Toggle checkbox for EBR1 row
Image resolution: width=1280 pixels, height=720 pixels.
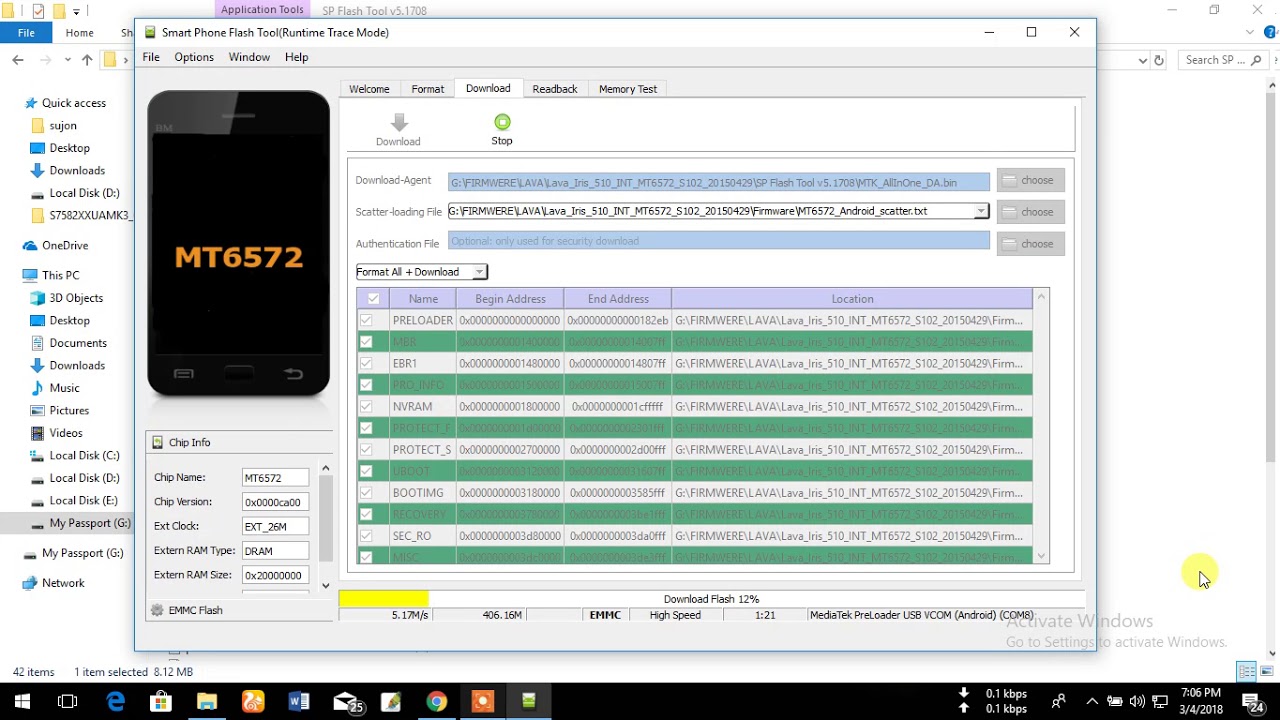pyautogui.click(x=366, y=363)
